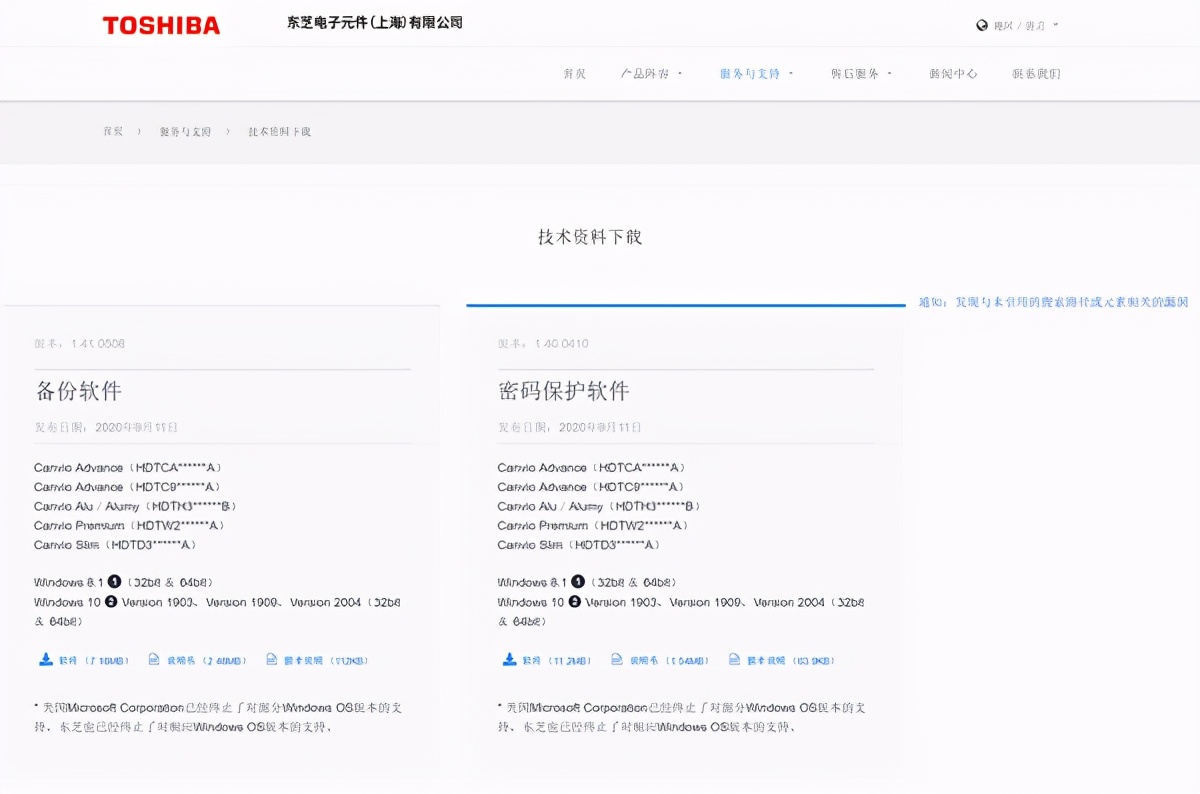Image resolution: width=1200 pixels, height=794 pixels.
Task: Open 新闻中心 in top navigation
Action: pos(953,73)
